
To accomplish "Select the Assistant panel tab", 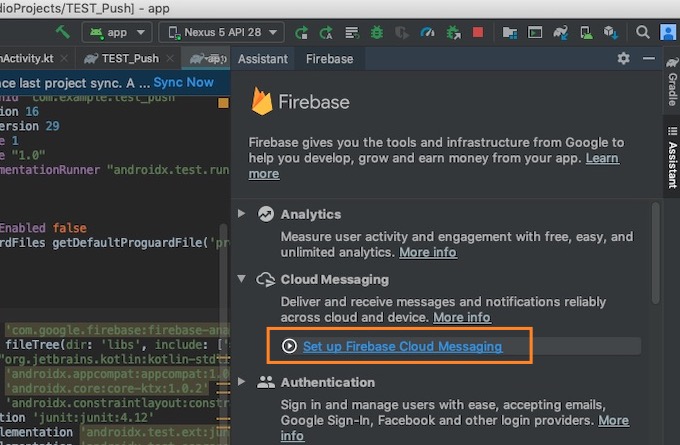I will point(262,59).
